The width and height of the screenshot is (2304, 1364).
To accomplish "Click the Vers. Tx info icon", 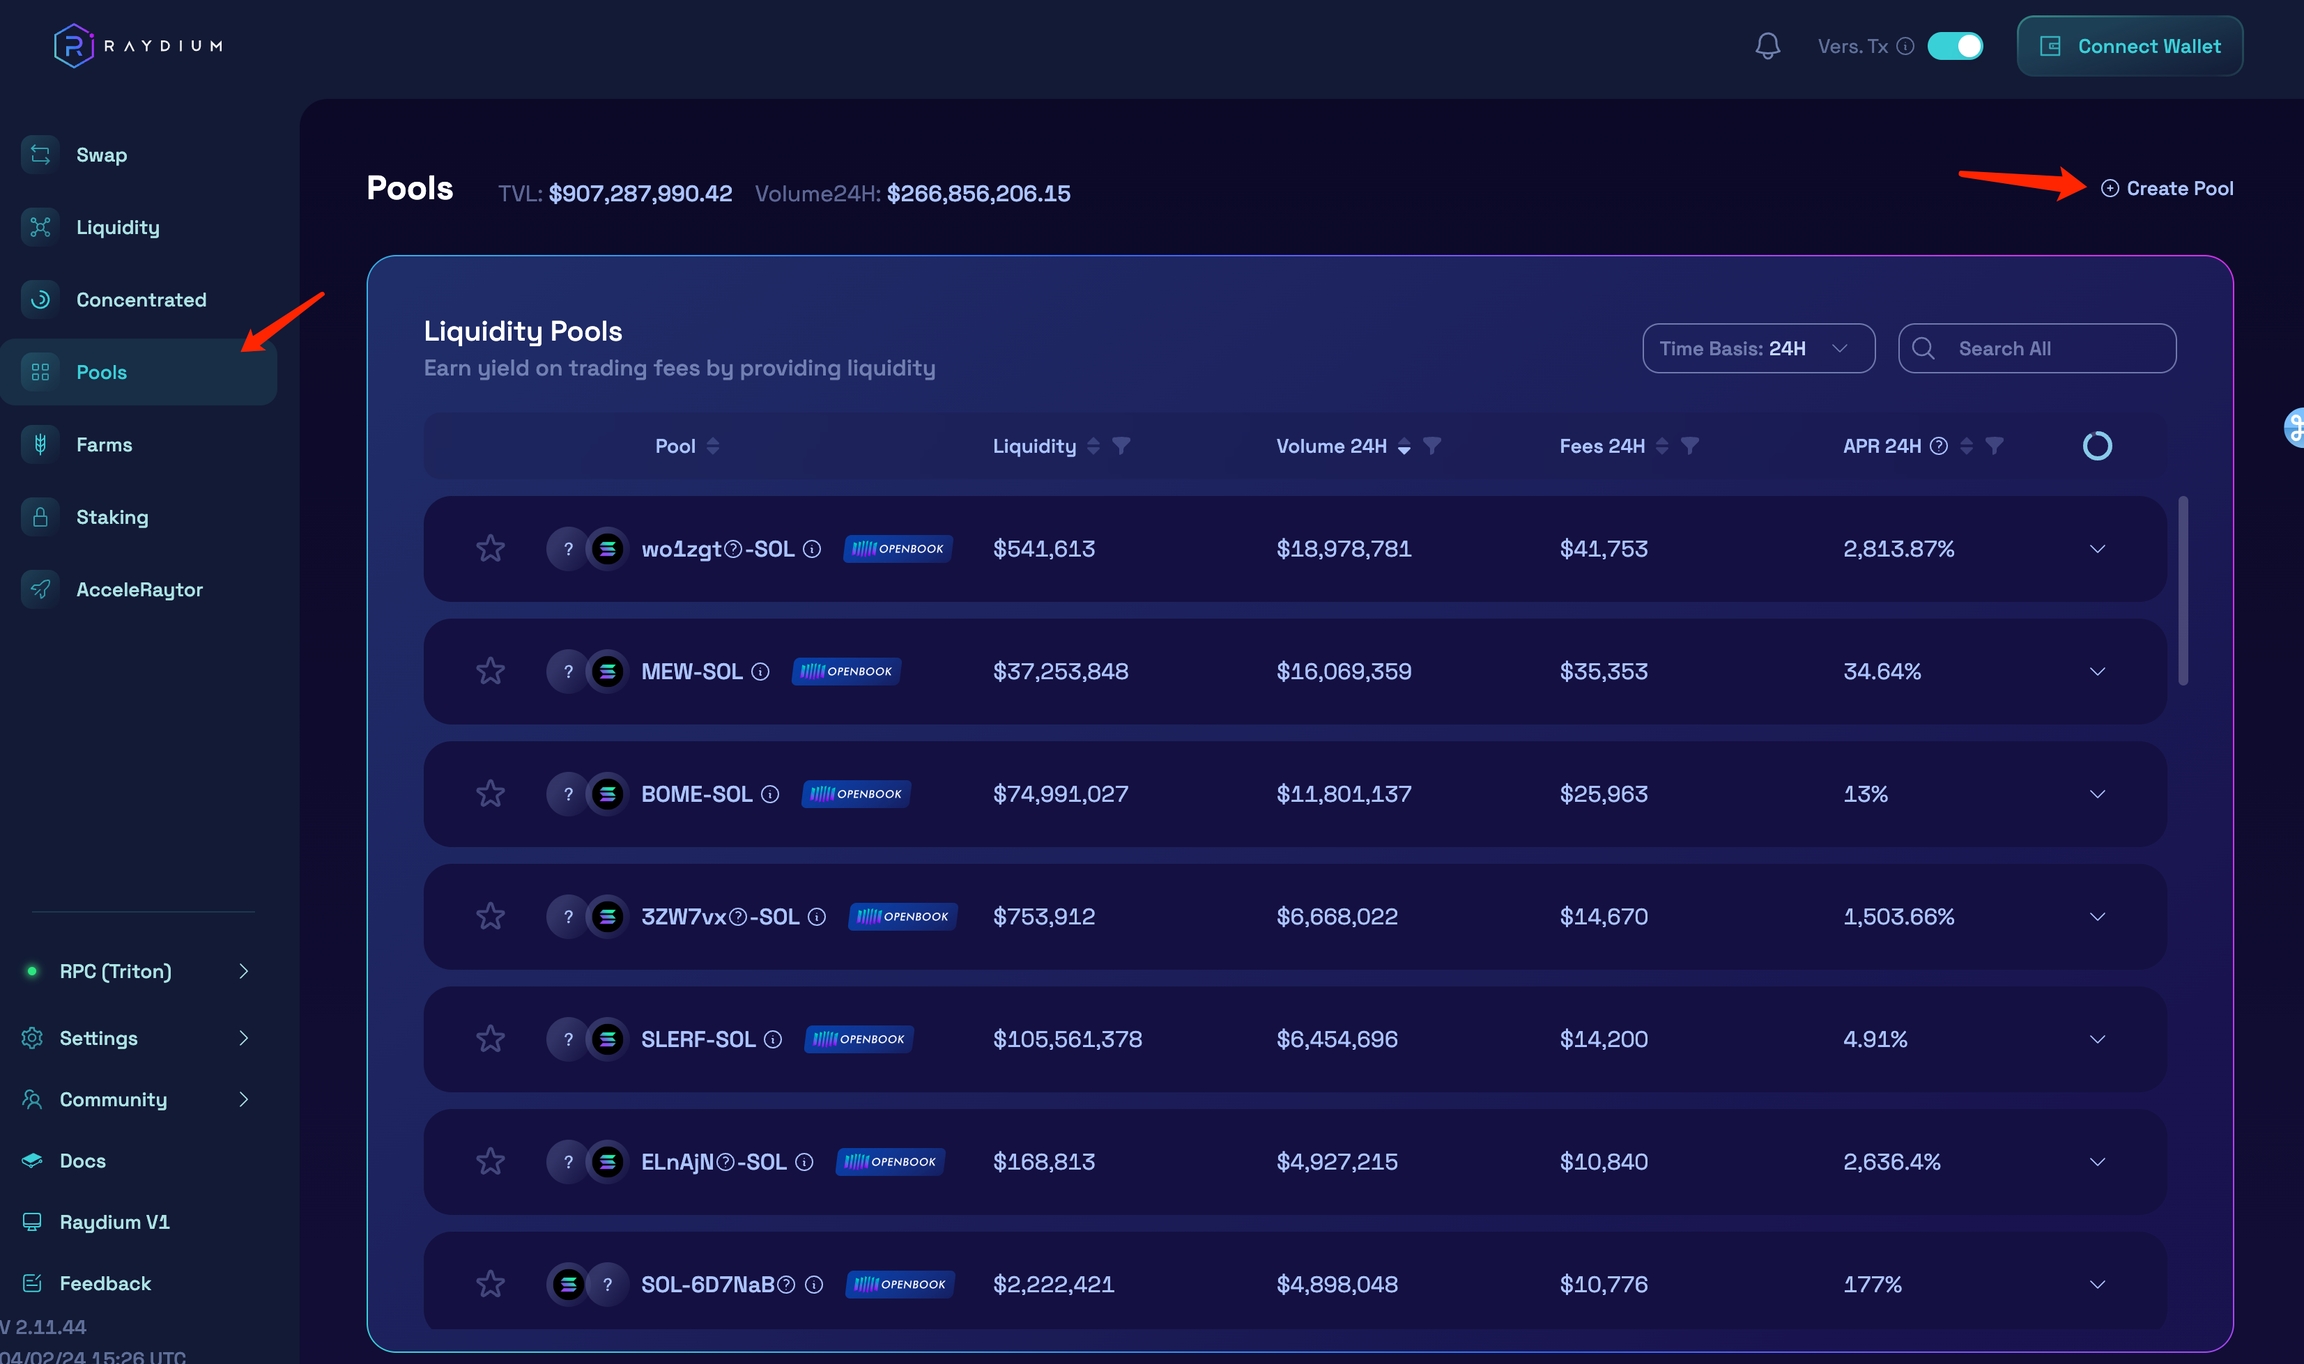I will pos(1905,46).
